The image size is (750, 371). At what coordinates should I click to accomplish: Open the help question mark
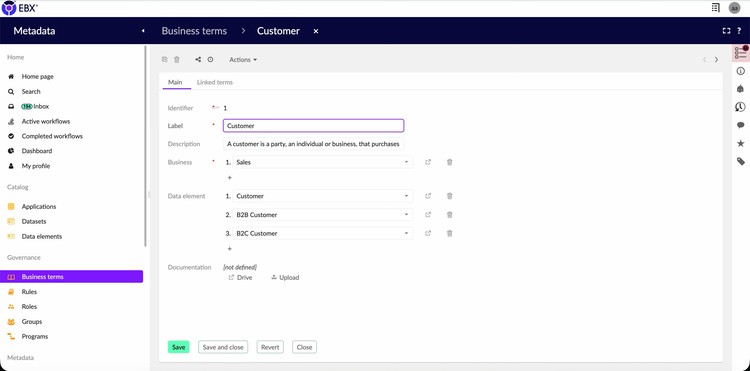[739, 31]
